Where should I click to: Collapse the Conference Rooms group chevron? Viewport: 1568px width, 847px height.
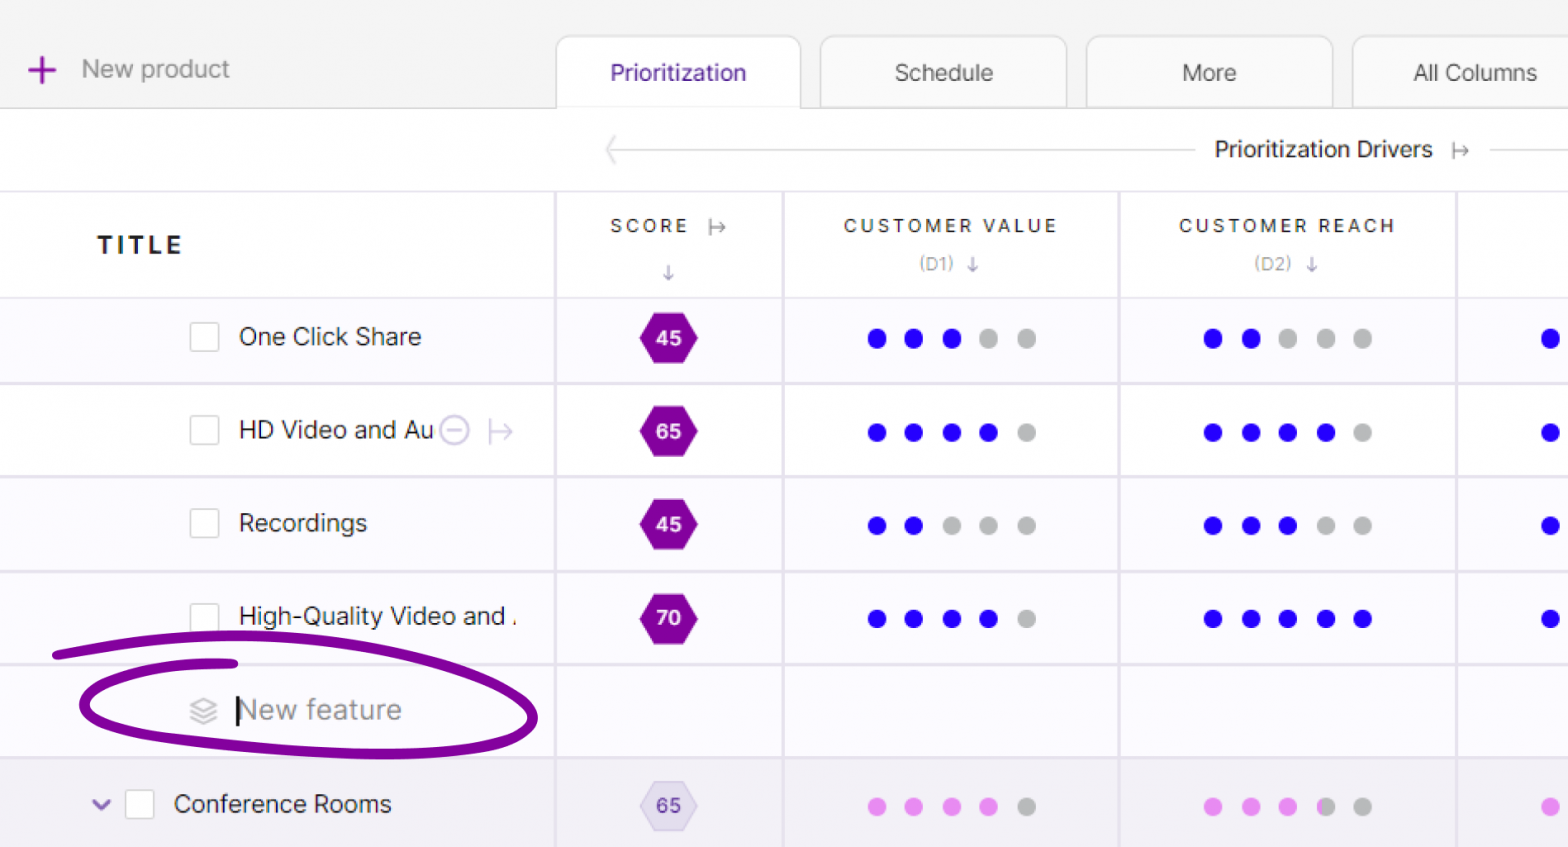(101, 804)
